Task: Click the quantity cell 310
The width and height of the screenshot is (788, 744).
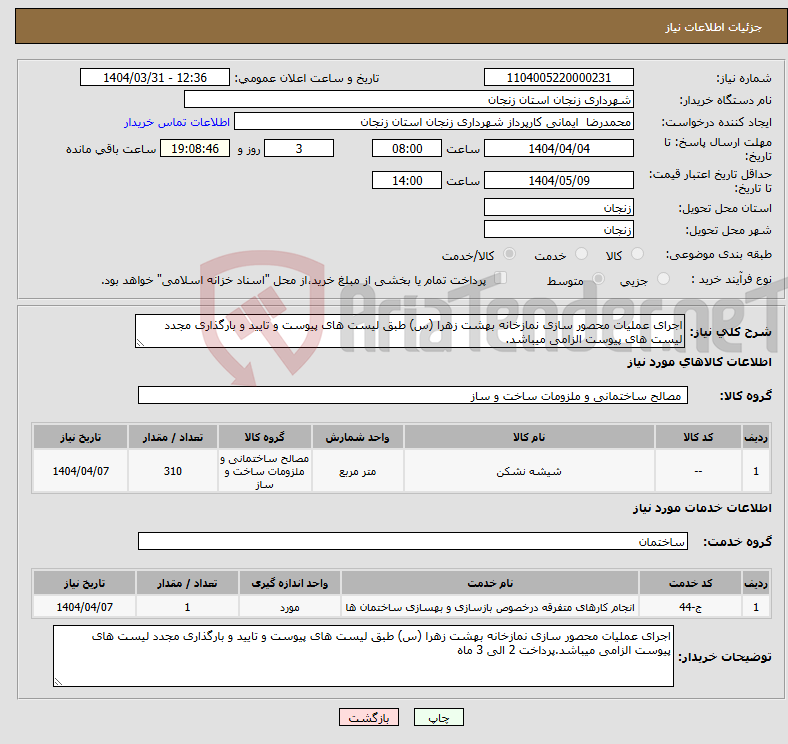Action: [x=173, y=471]
